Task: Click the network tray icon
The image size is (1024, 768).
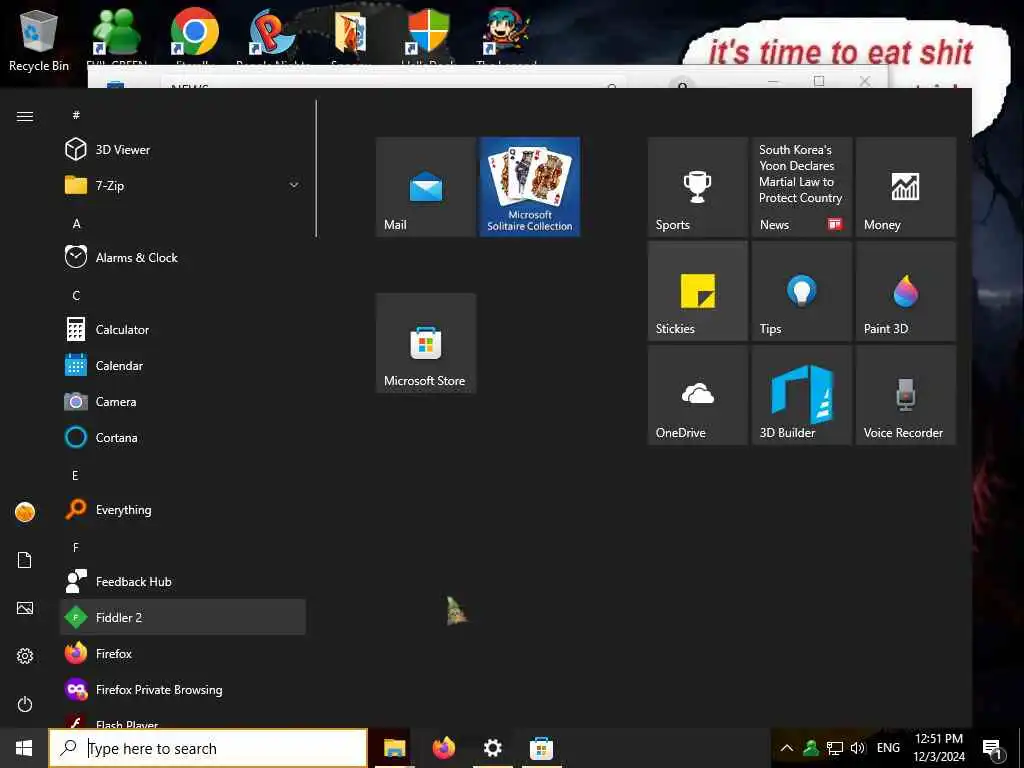Action: click(x=835, y=748)
